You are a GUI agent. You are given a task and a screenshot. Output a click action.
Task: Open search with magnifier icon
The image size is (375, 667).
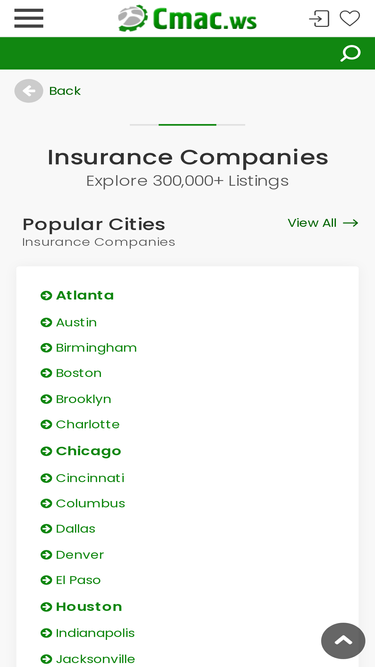pyautogui.click(x=351, y=54)
